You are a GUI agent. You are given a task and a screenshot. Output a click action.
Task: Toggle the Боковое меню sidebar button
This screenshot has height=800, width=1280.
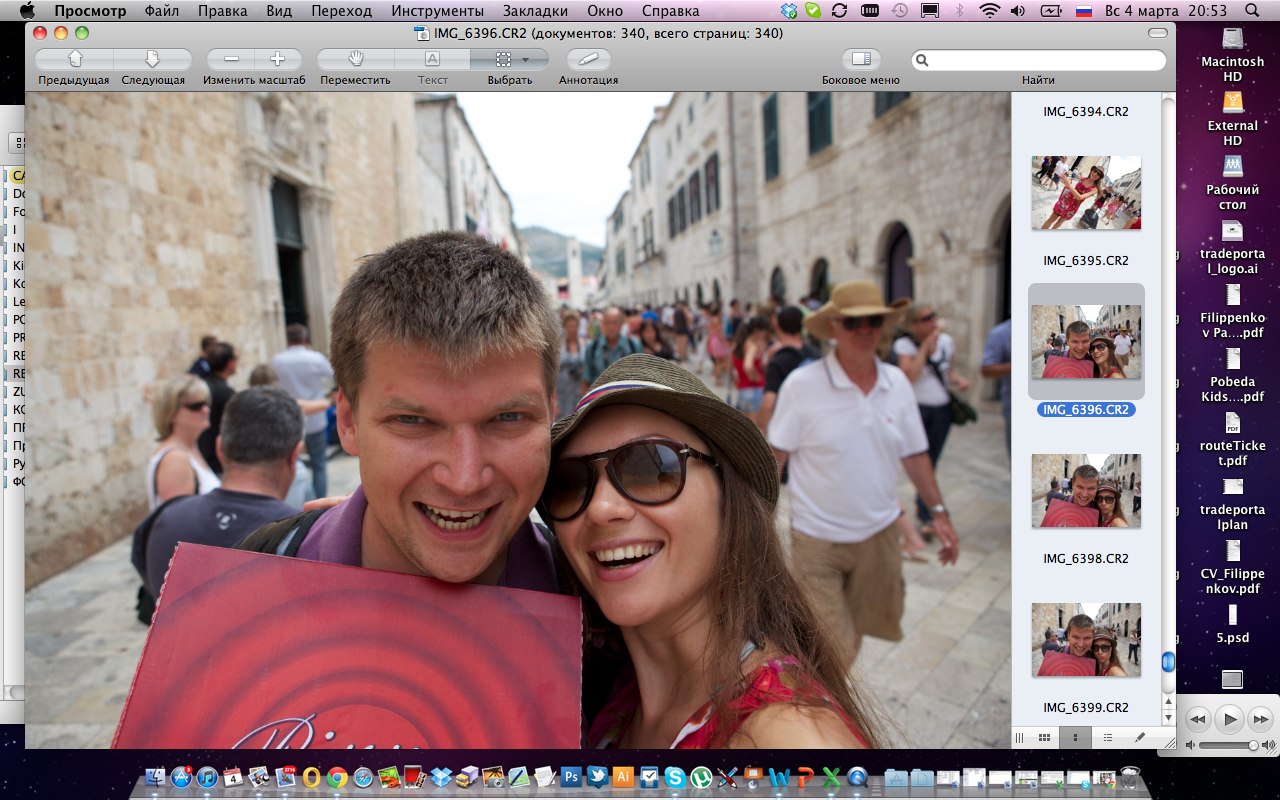tap(860, 60)
